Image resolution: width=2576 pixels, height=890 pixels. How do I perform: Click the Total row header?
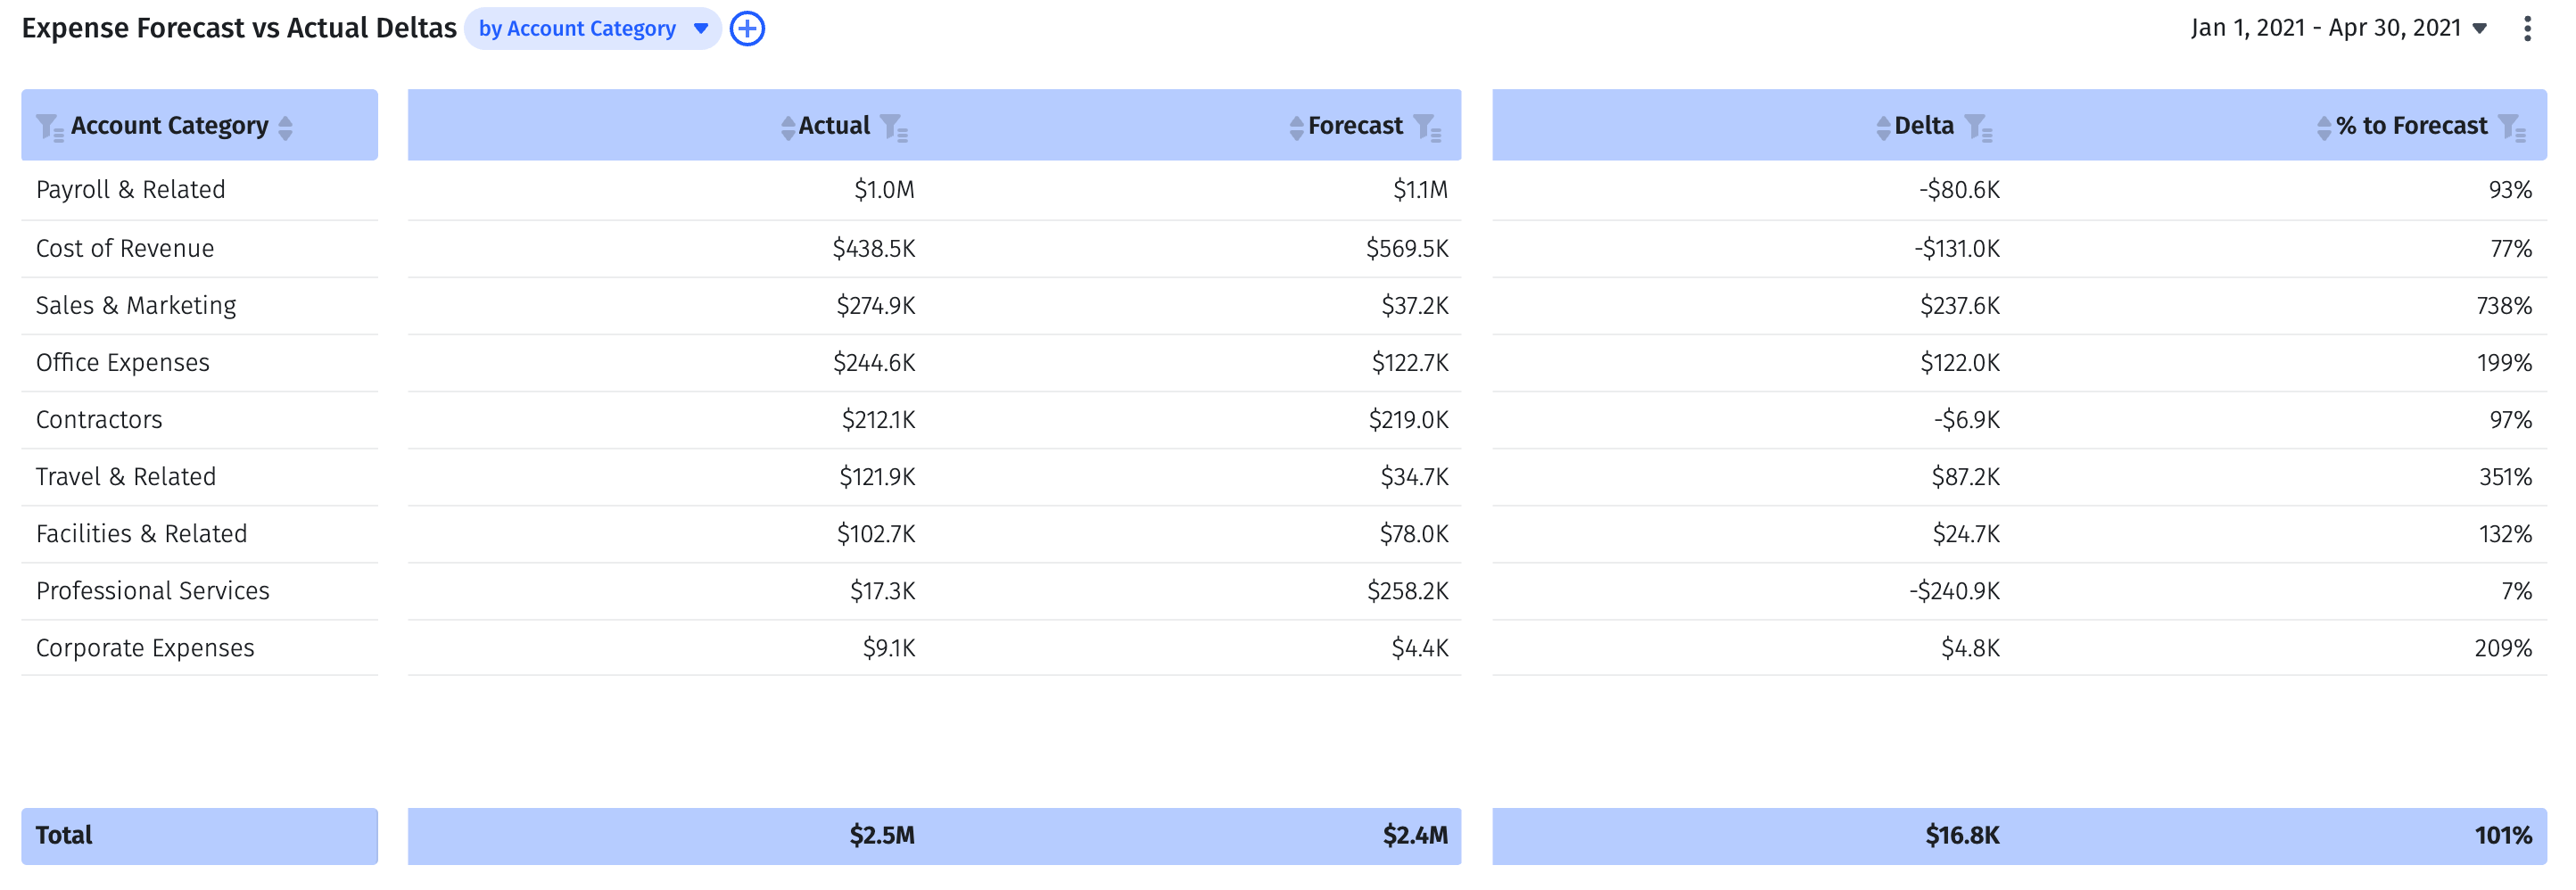point(63,835)
